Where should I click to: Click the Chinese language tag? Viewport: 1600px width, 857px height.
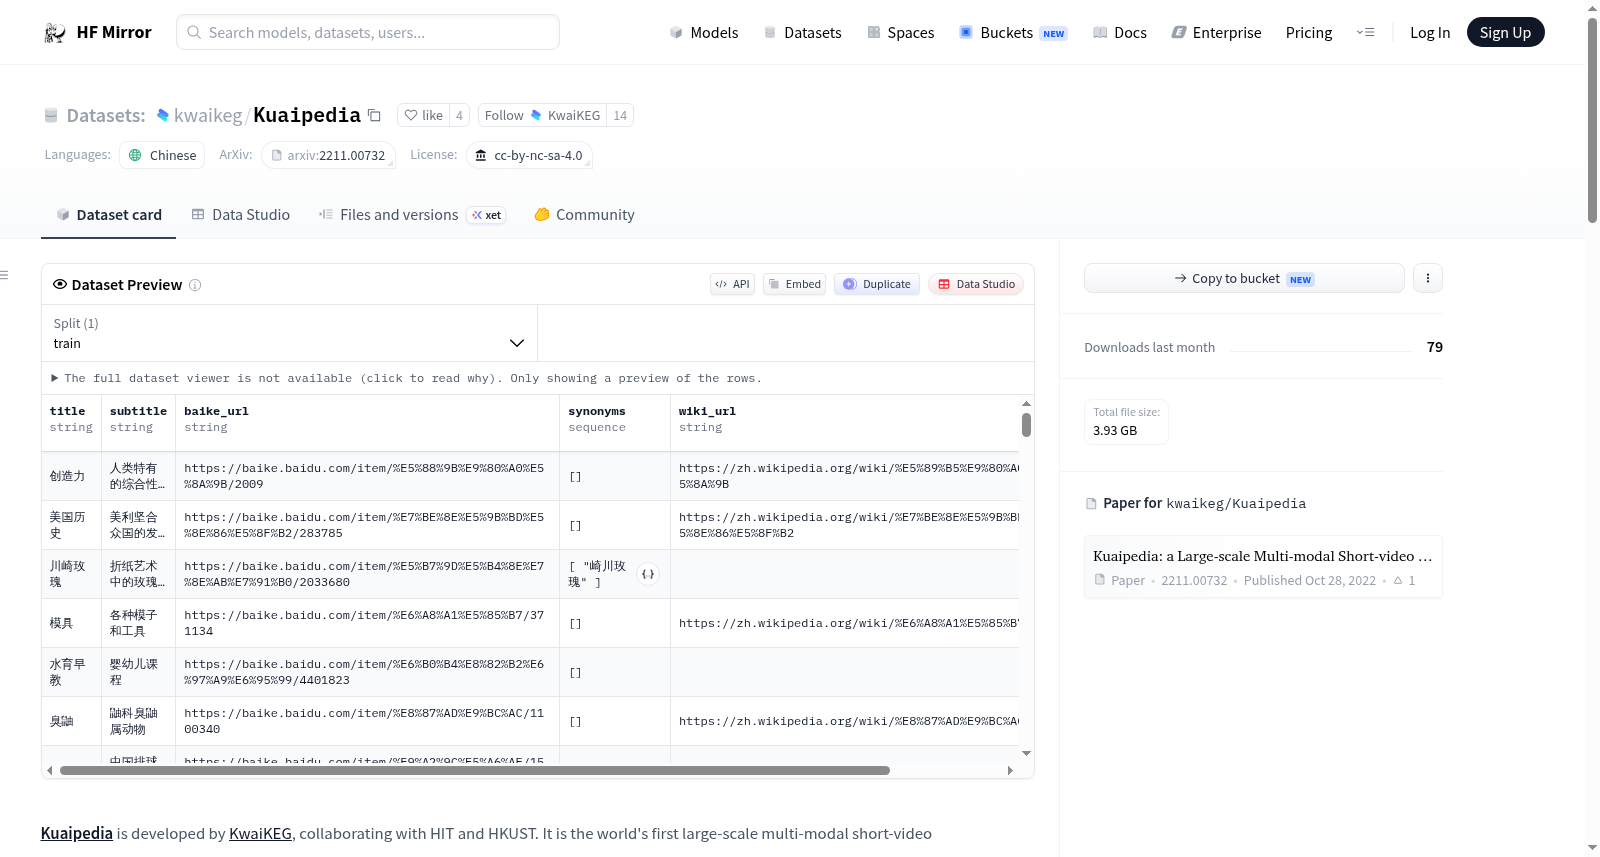click(x=162, y=155)
